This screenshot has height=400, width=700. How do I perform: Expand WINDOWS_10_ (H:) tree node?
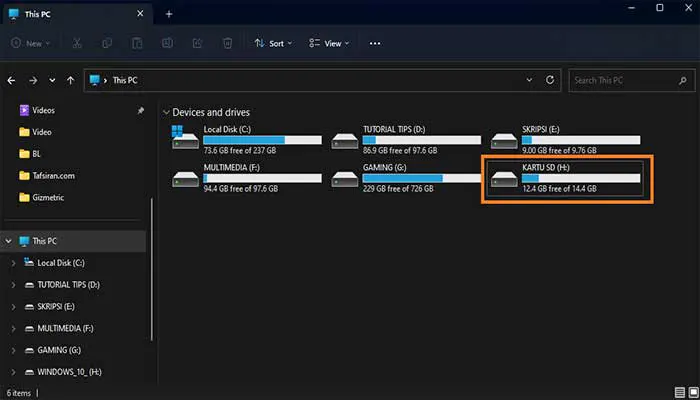click(13, 372)
